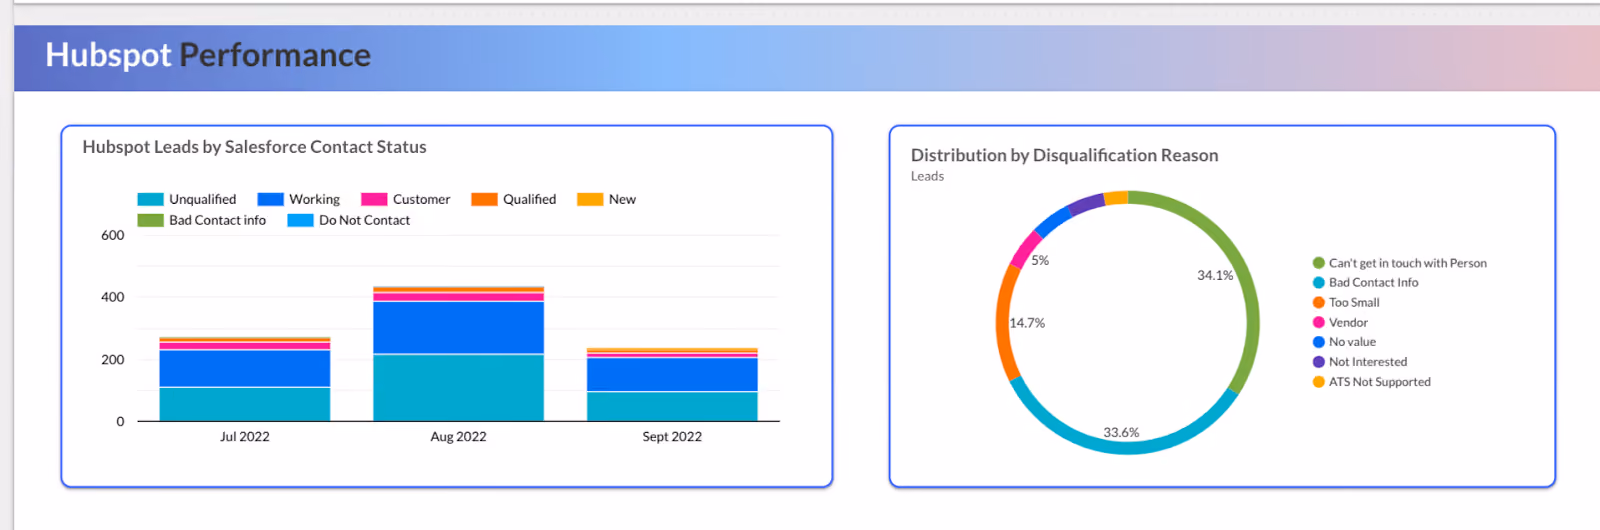The image size is (1600, 530).
Task: Click the Jul 2022 Working bar segment
Action: [245, 368]
